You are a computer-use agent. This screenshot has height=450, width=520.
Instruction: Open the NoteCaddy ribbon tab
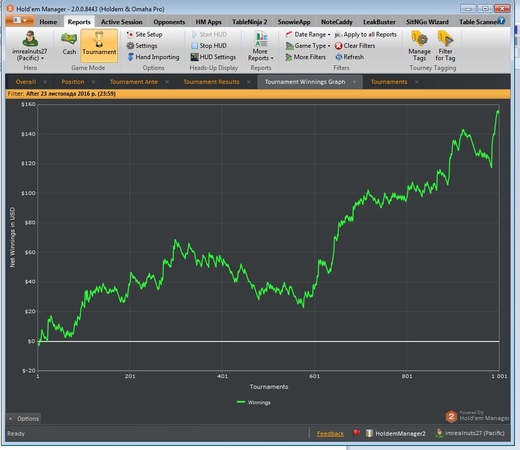coord(336,22)
